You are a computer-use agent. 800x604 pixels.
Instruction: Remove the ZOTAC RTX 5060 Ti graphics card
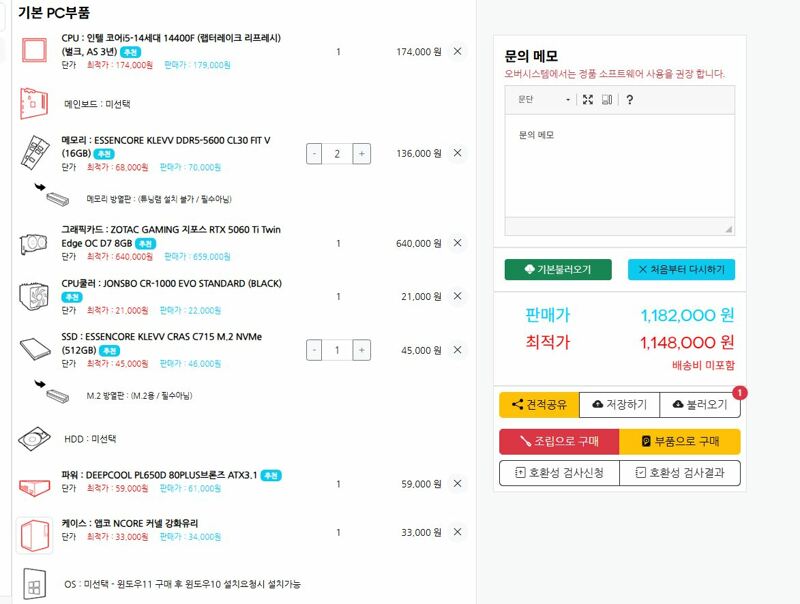click(458, 243)
